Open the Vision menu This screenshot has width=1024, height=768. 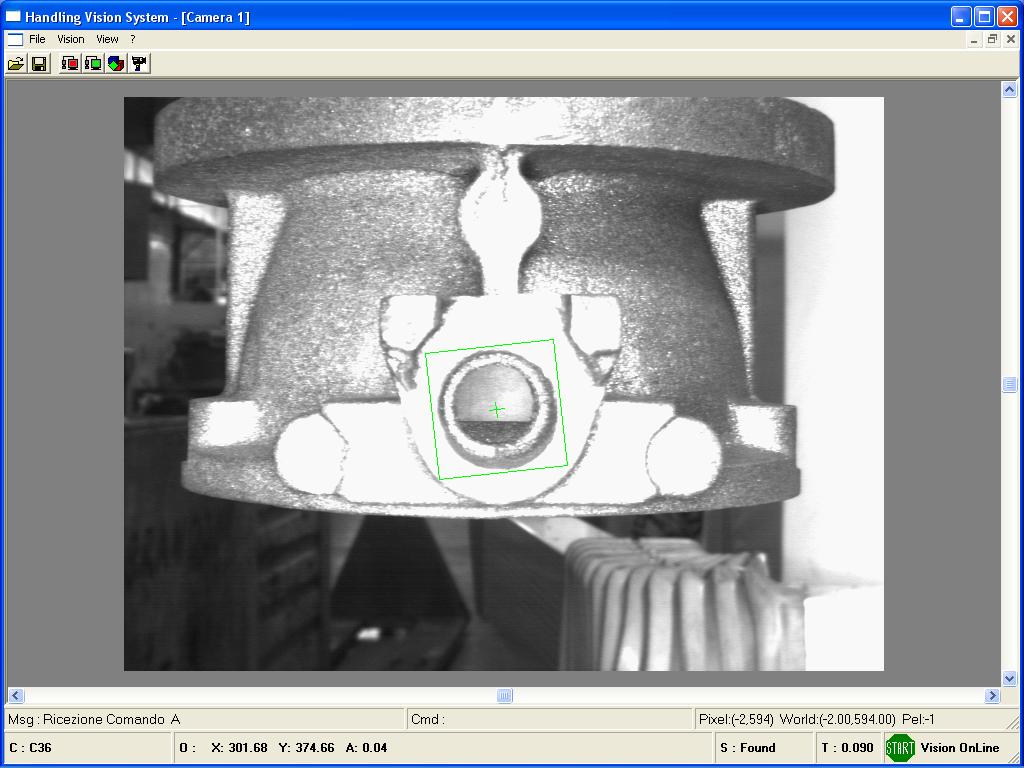tap(71, 39)
